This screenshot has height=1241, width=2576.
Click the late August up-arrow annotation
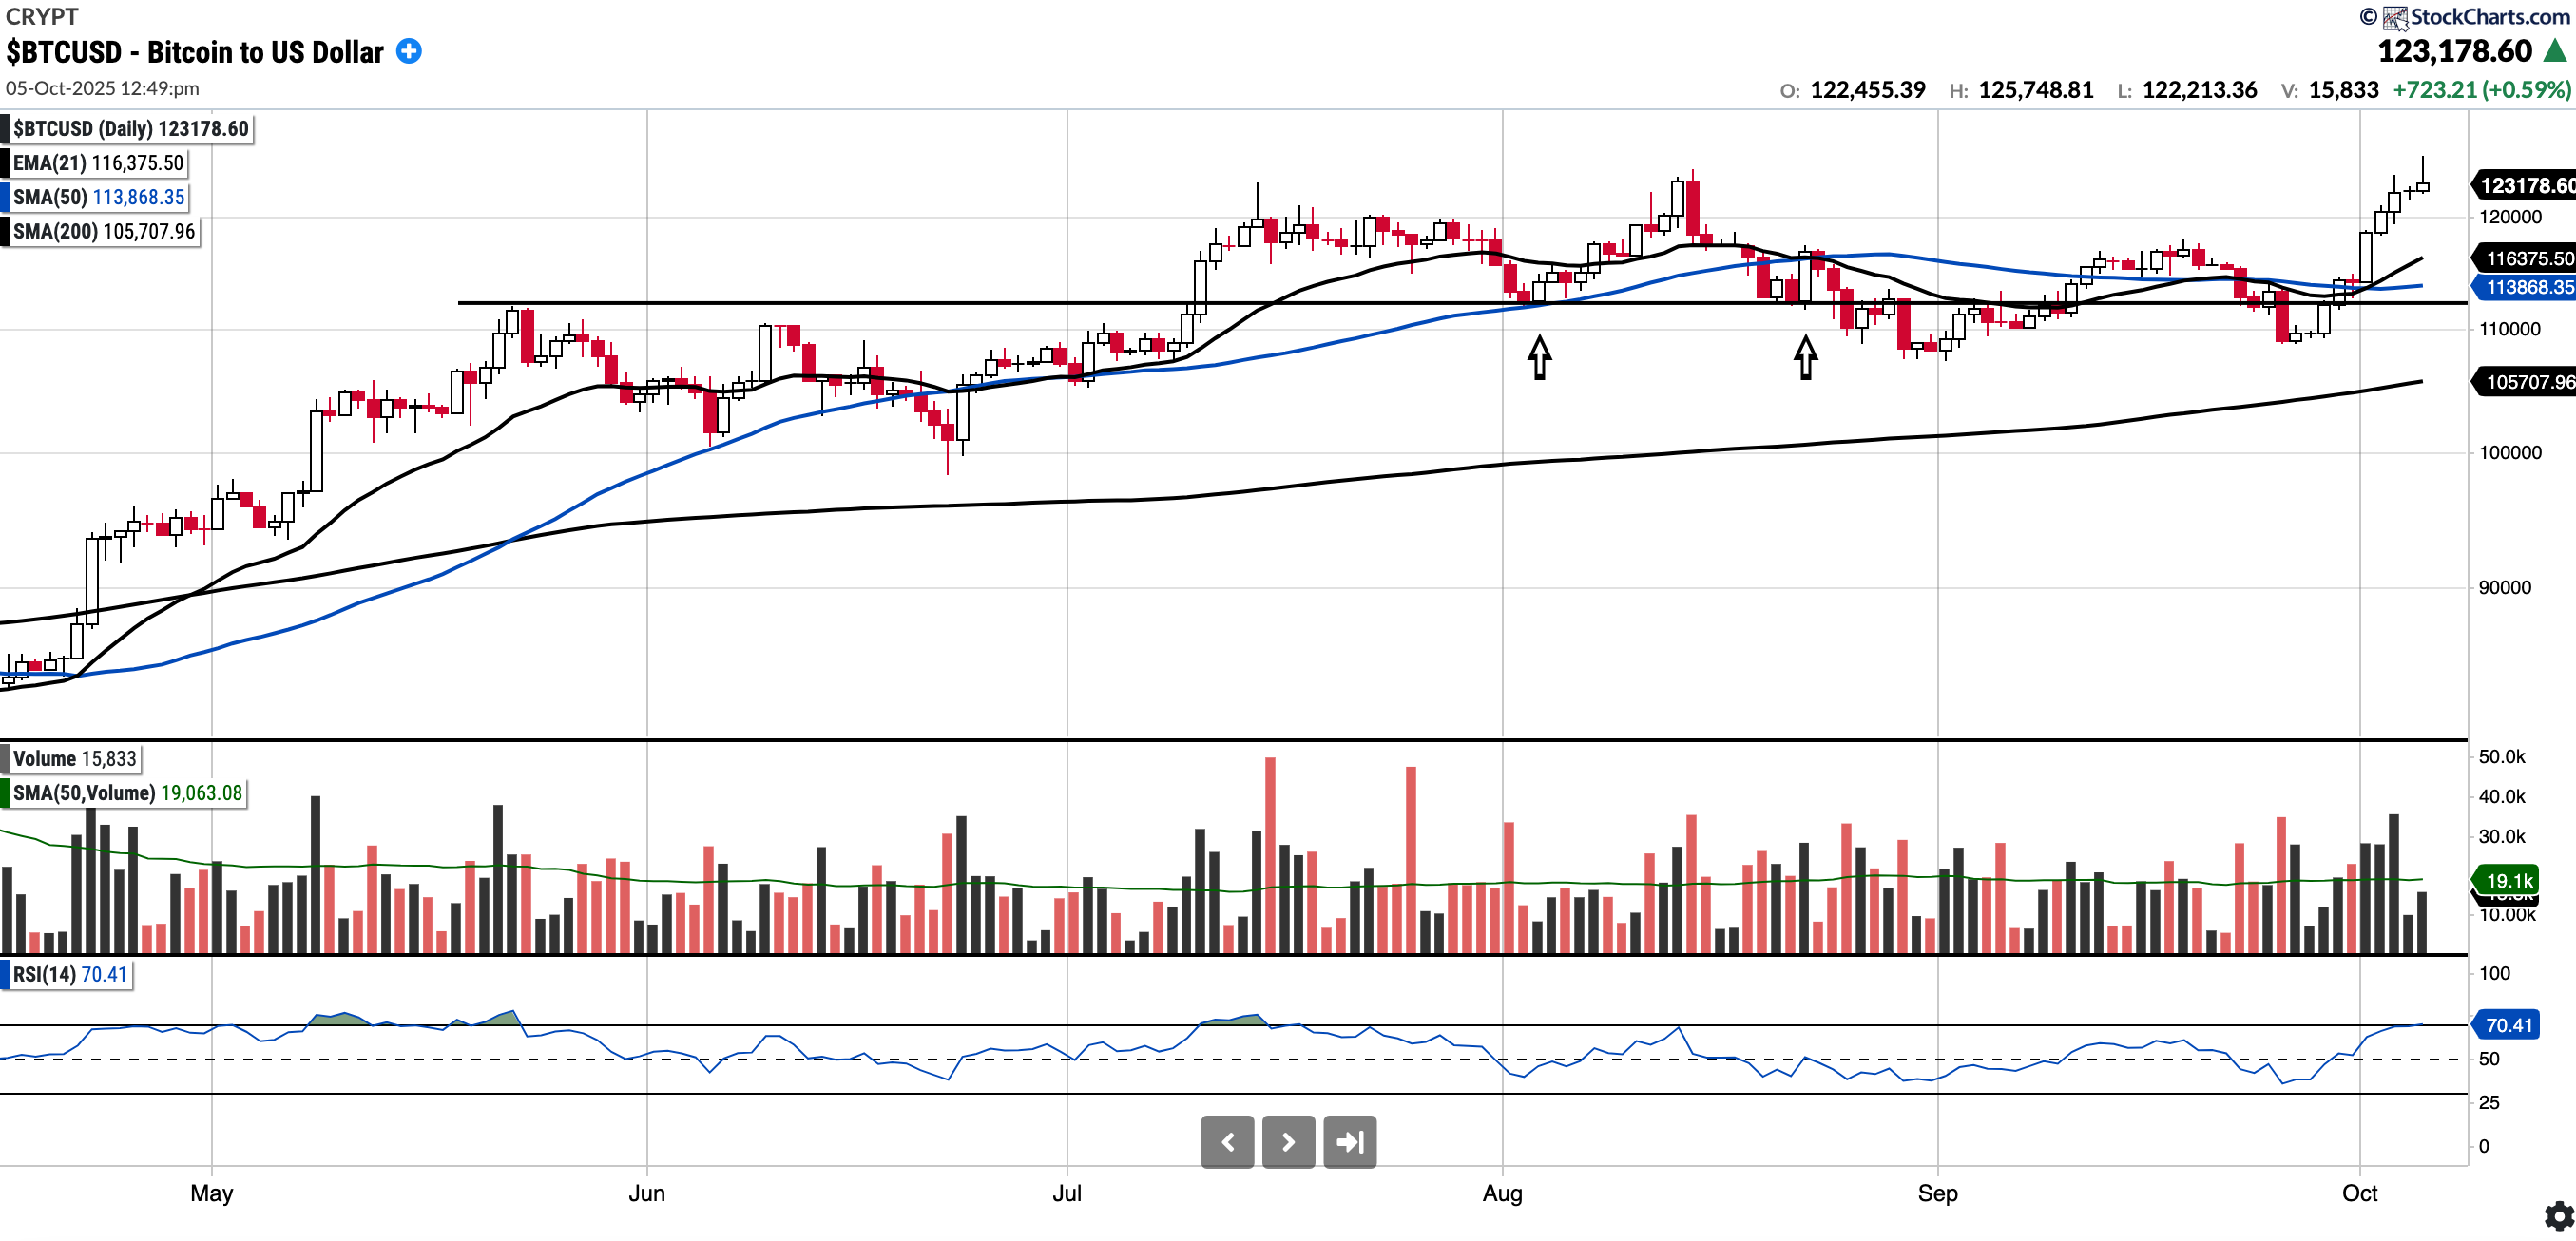[x=1805, y=357]
